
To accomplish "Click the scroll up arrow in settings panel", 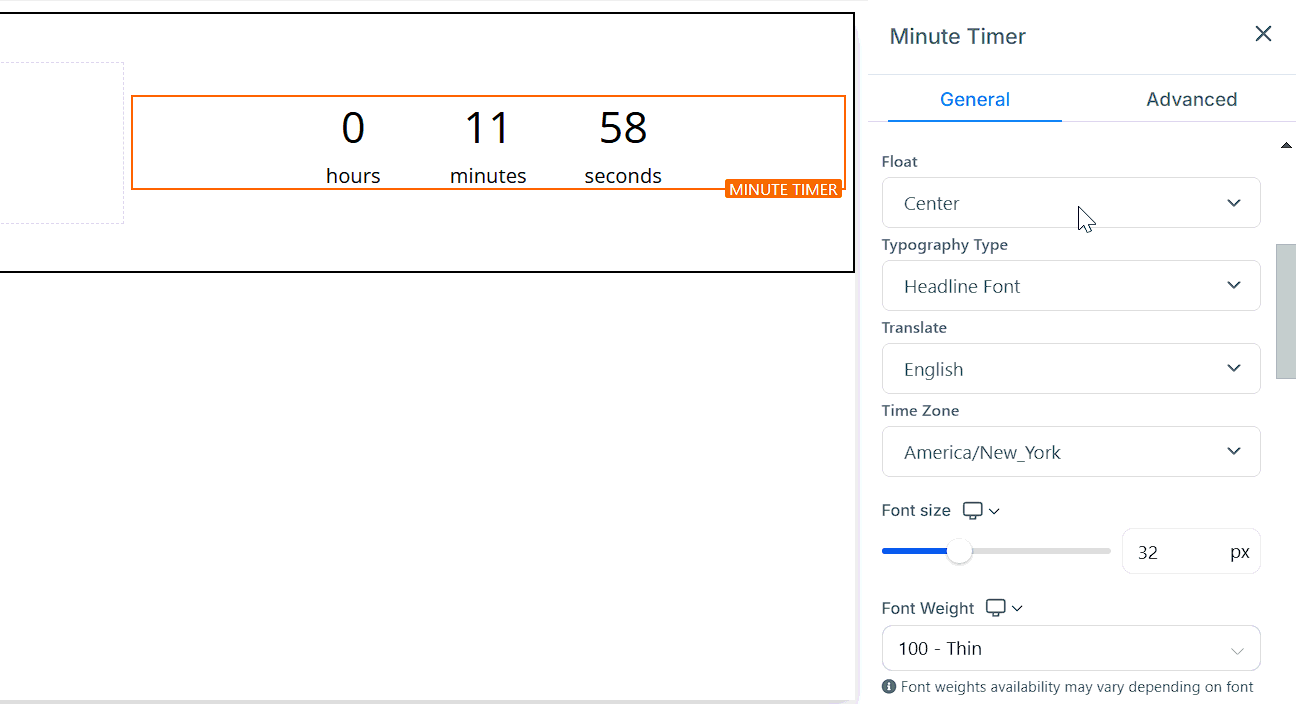I will pyautogui.click(x=1286, y=146).
